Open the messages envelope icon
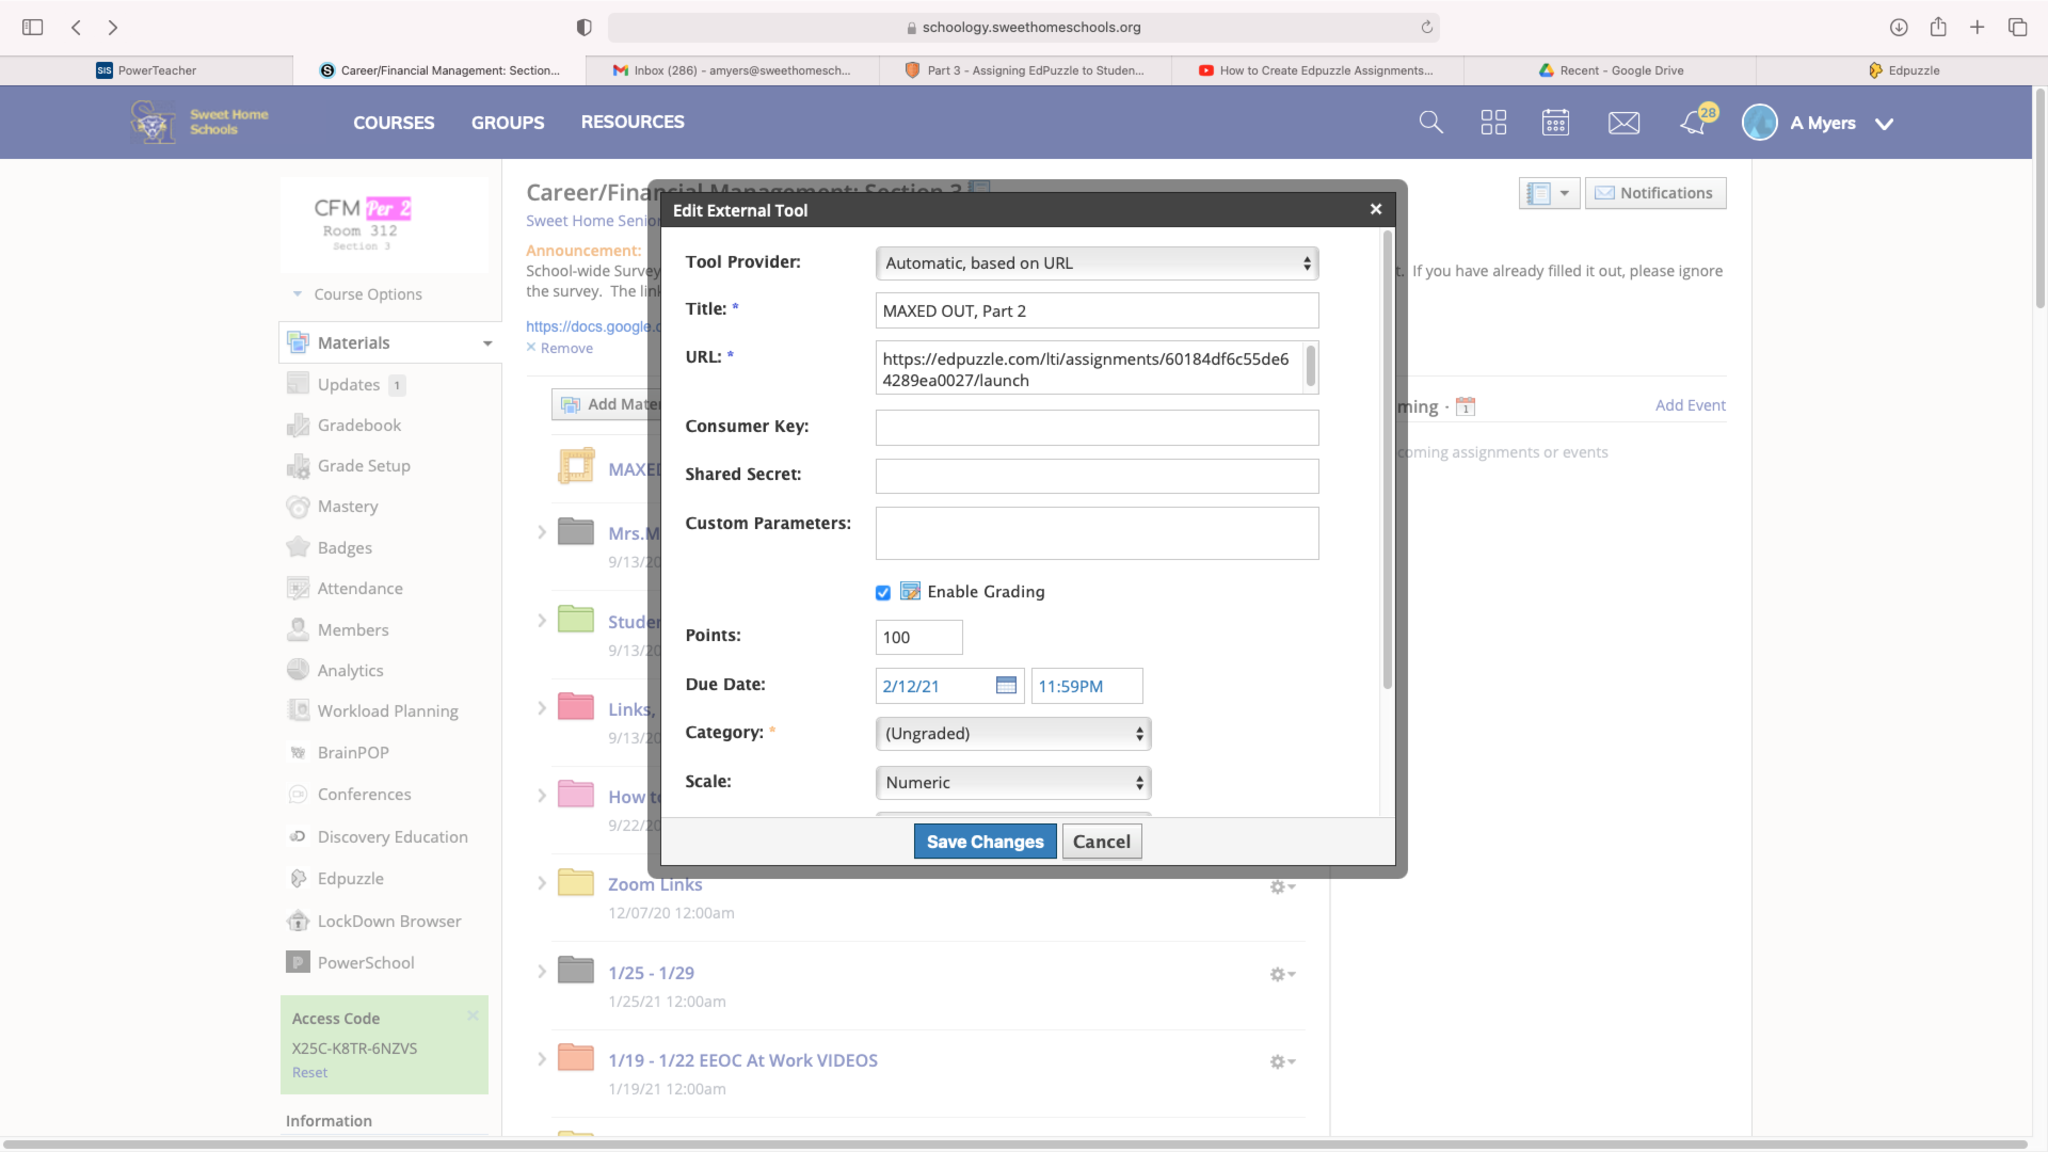This screenshot has width=2048, height=1152. click(x=1623, y=122)
